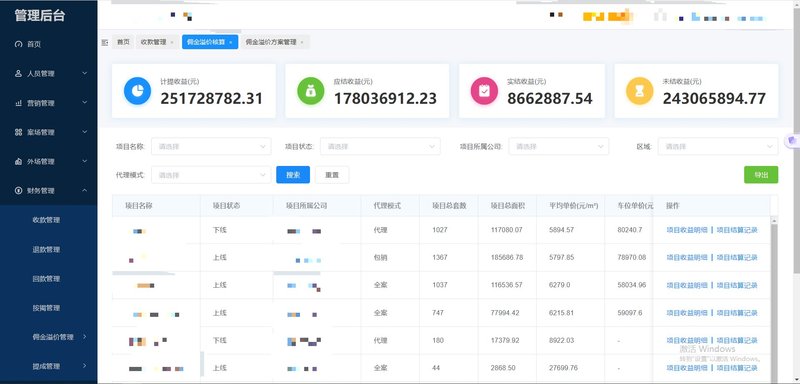
Task: Click the 案场管理 grid icon
Action: coord(19,132)
